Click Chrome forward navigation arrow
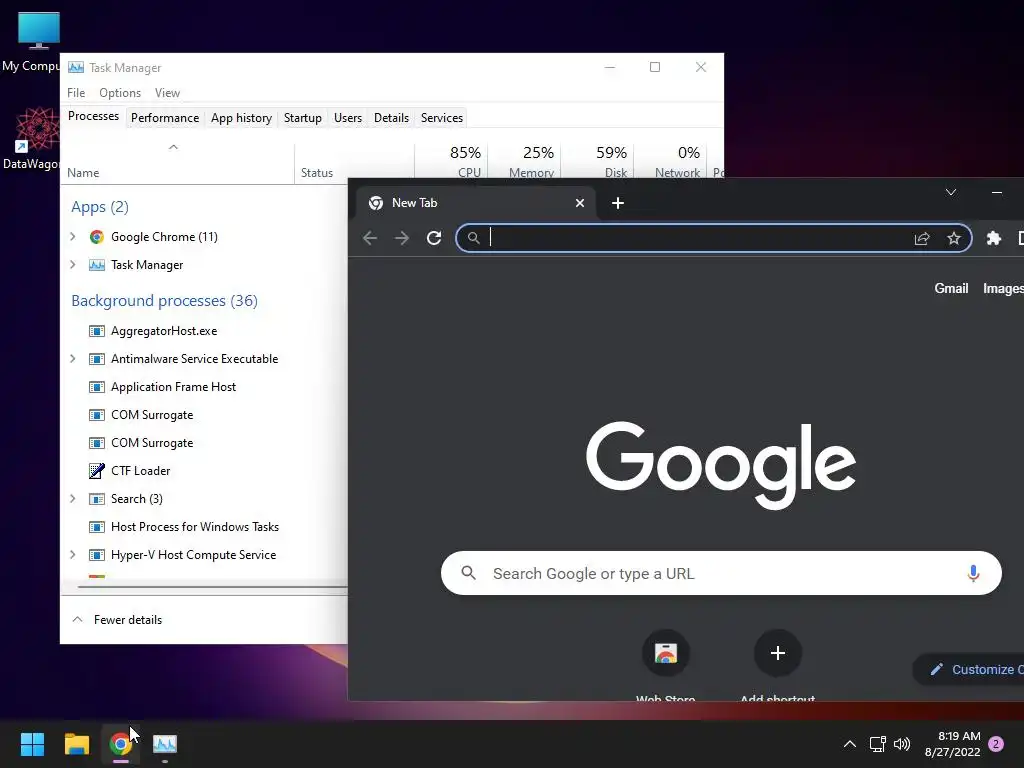The height and width of the screenshot is (768, 1024). tap(402, 238)
